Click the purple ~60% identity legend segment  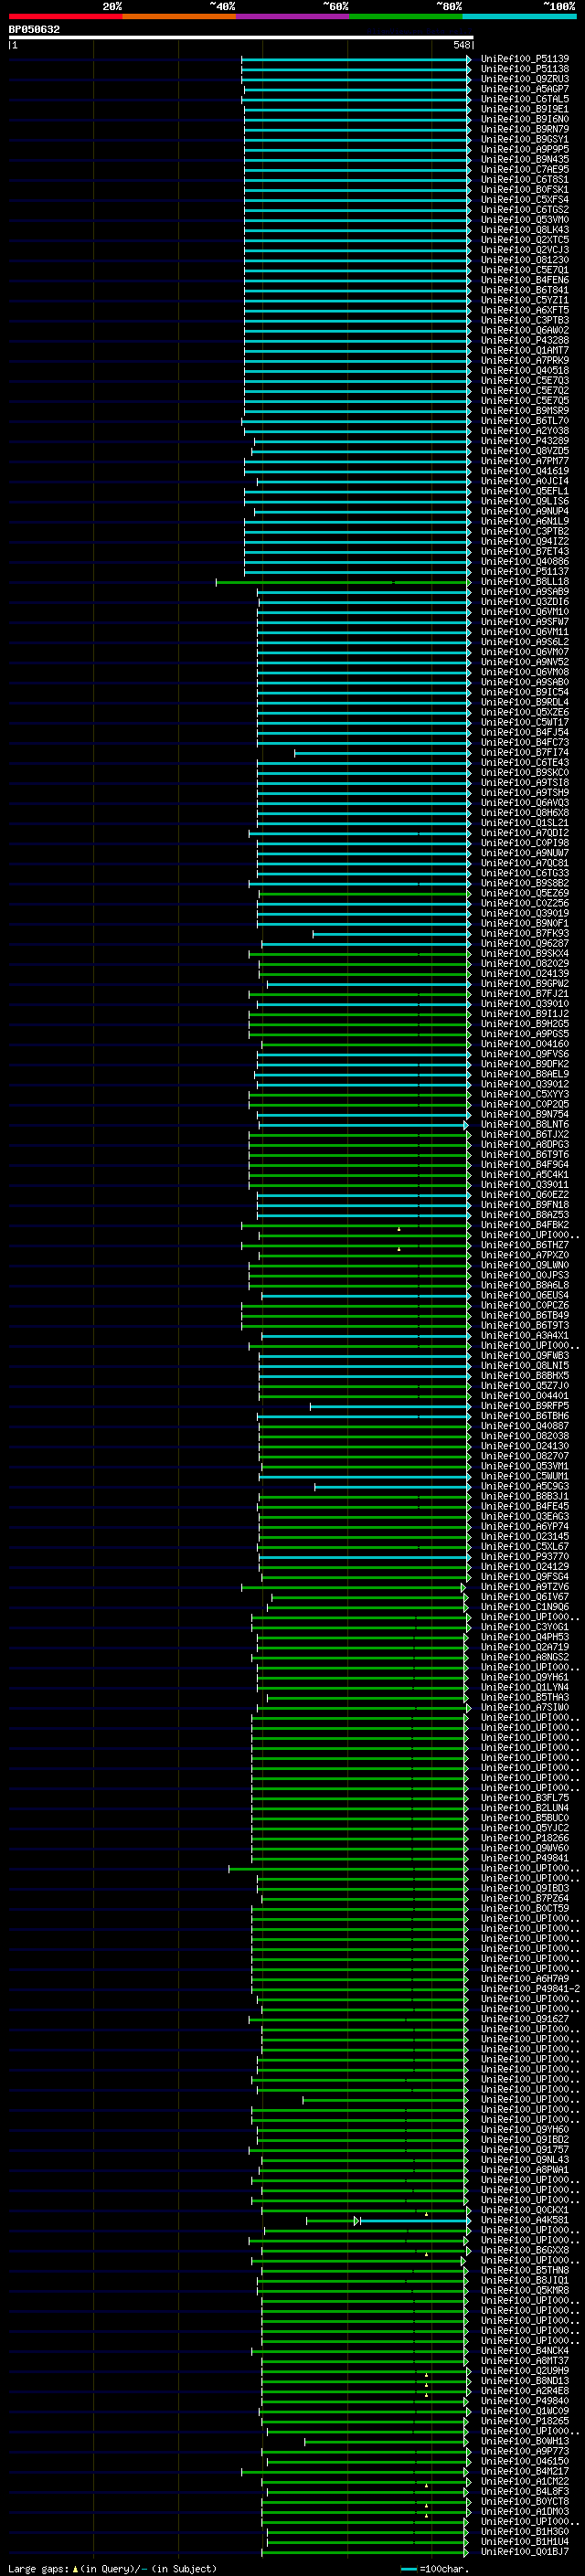292,16
